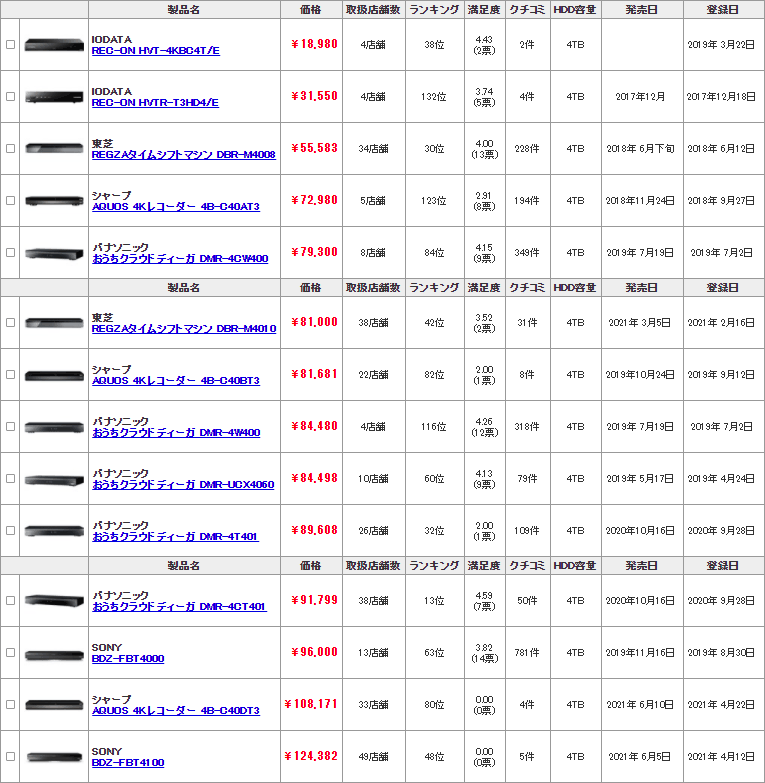Click the Sharp 4B-C40AT3 product image
Image resolution: width=765 pixels, height=783 pixels.
click(54, 201)
